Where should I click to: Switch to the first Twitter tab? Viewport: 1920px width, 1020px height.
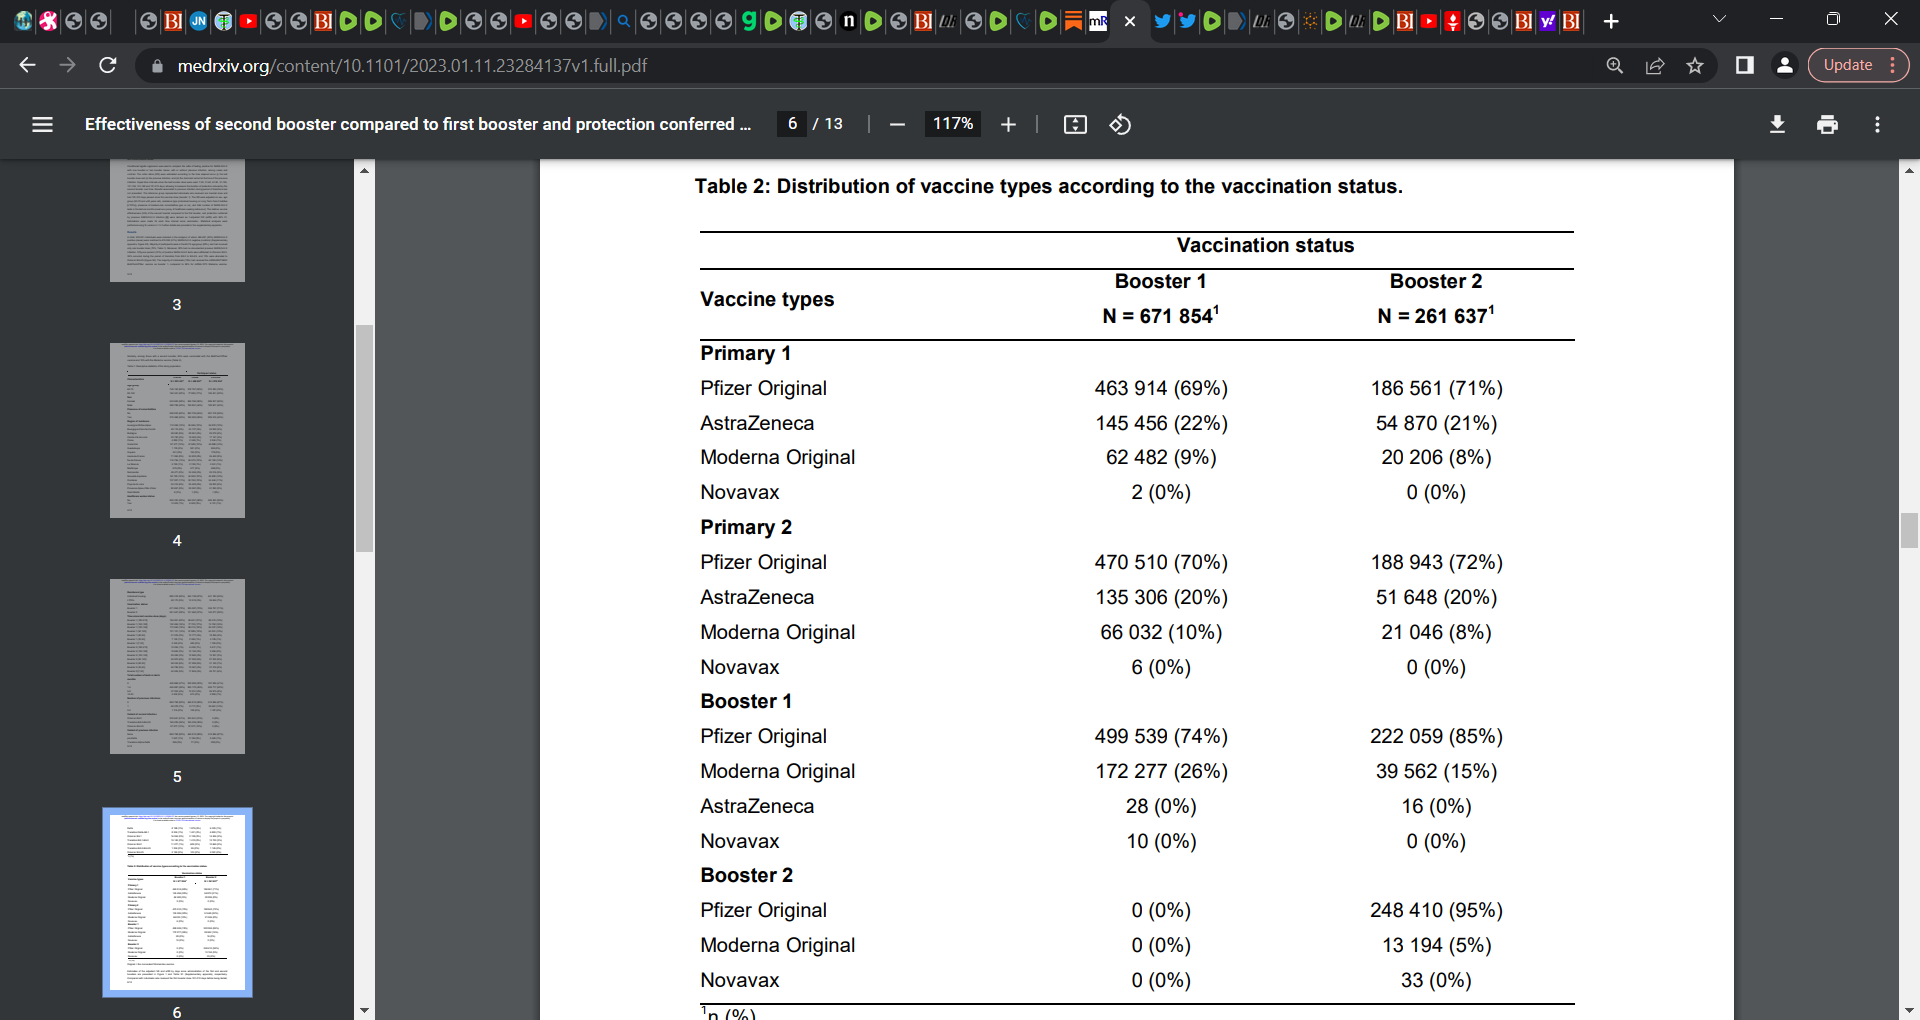click(1162, 21)
